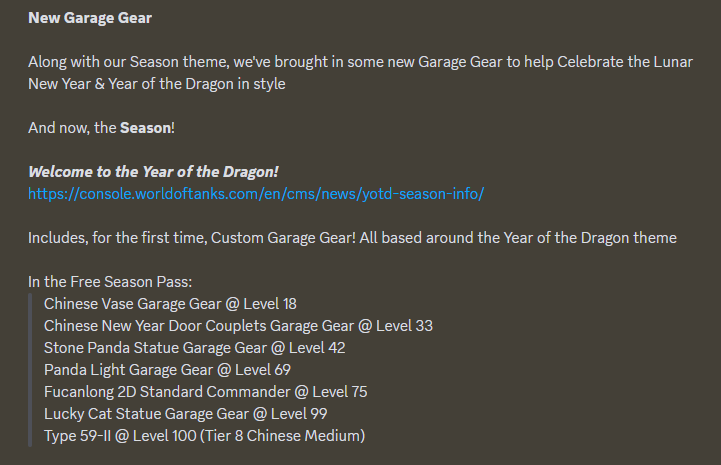Click the 'Along with our Season theme' paragraph
The image size is (721, 465).
tap(360, 73)
